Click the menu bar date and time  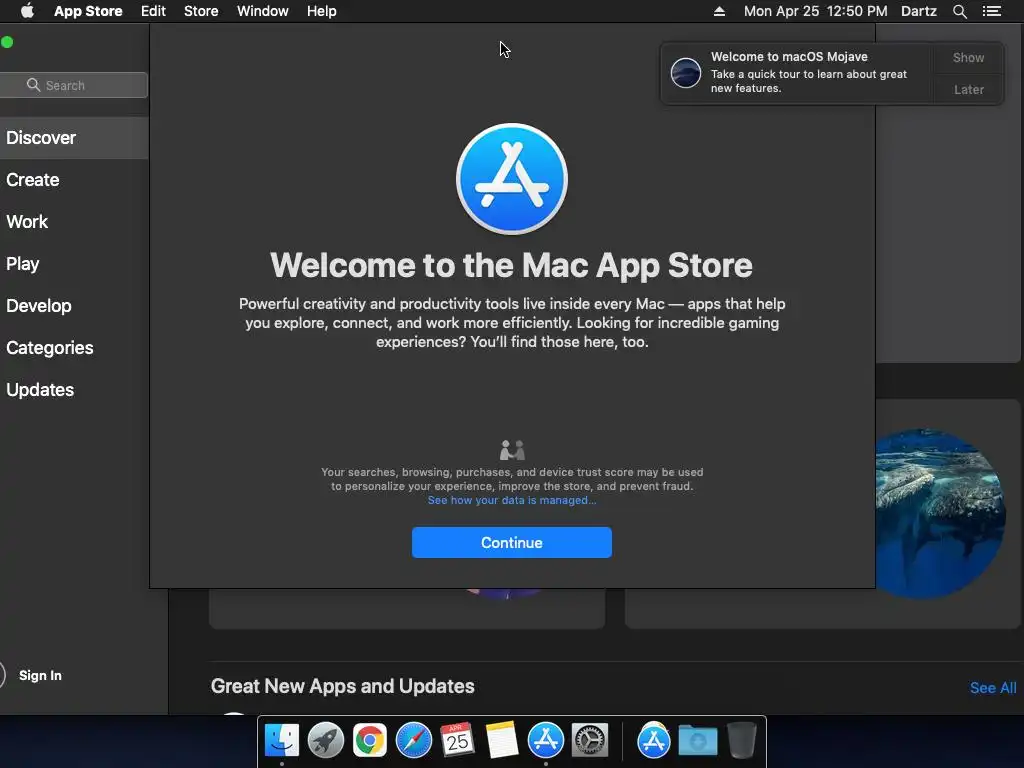point(816,11)
